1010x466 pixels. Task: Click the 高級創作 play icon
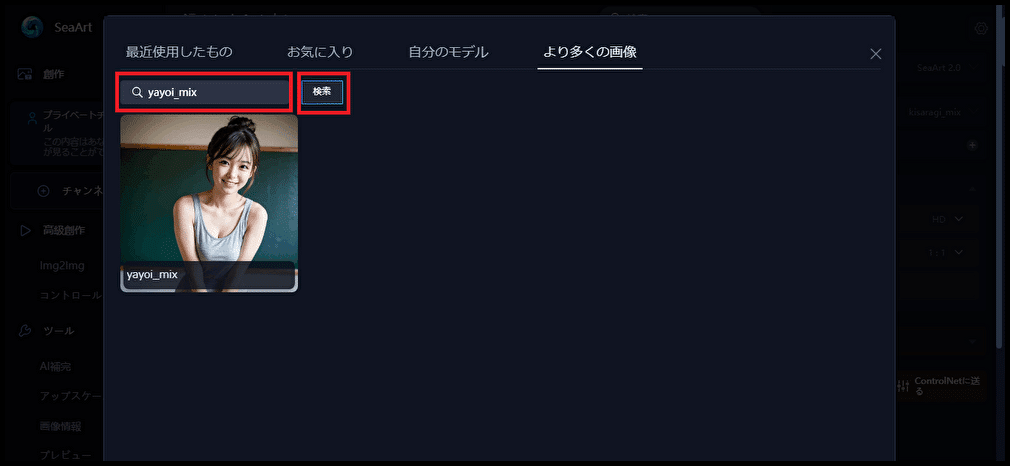[x=24, y=230]
